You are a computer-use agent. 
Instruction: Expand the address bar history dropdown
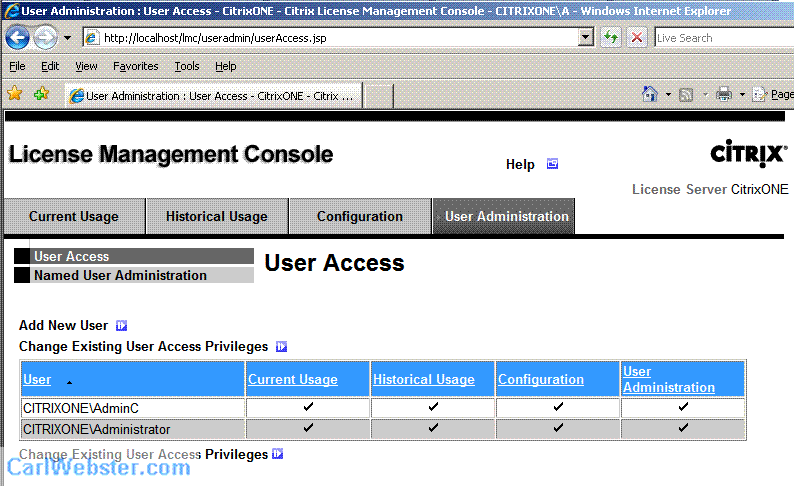[586, 37]
